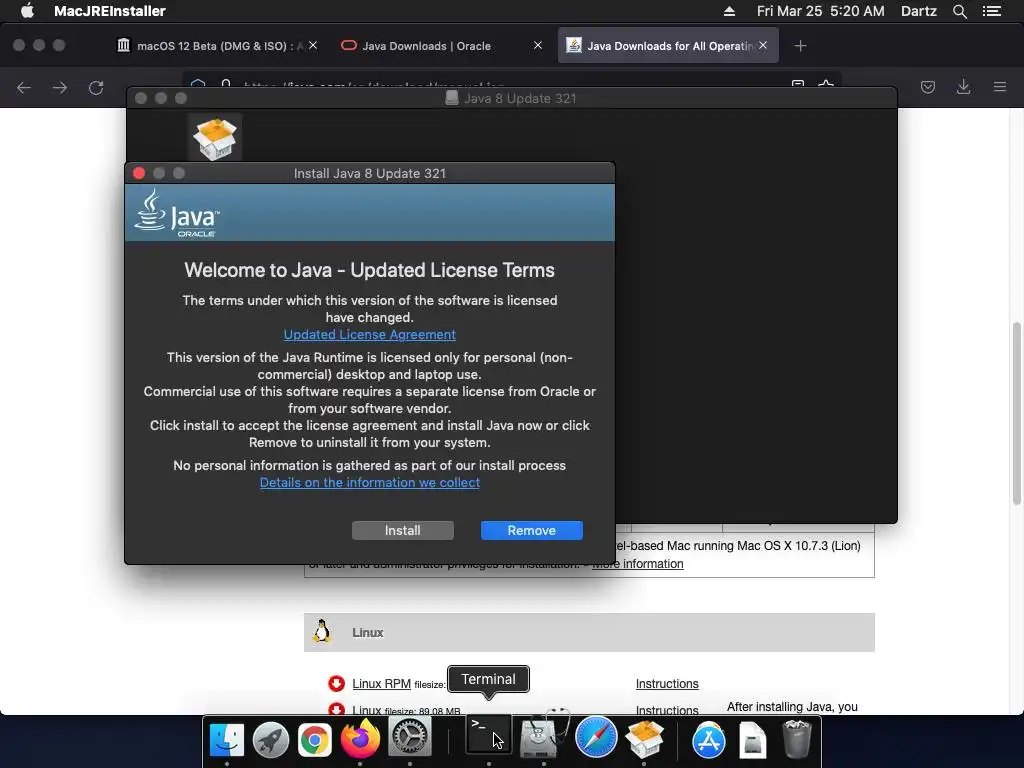Open the Java package icon in disk window
This screenshot has height=768, width=1024.
[x=215, y=138]
